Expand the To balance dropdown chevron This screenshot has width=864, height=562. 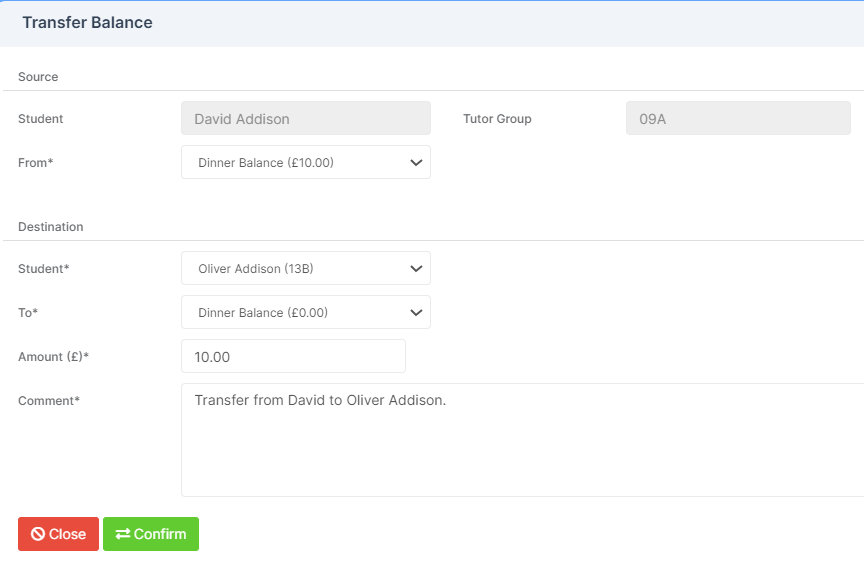coord(416,312)
